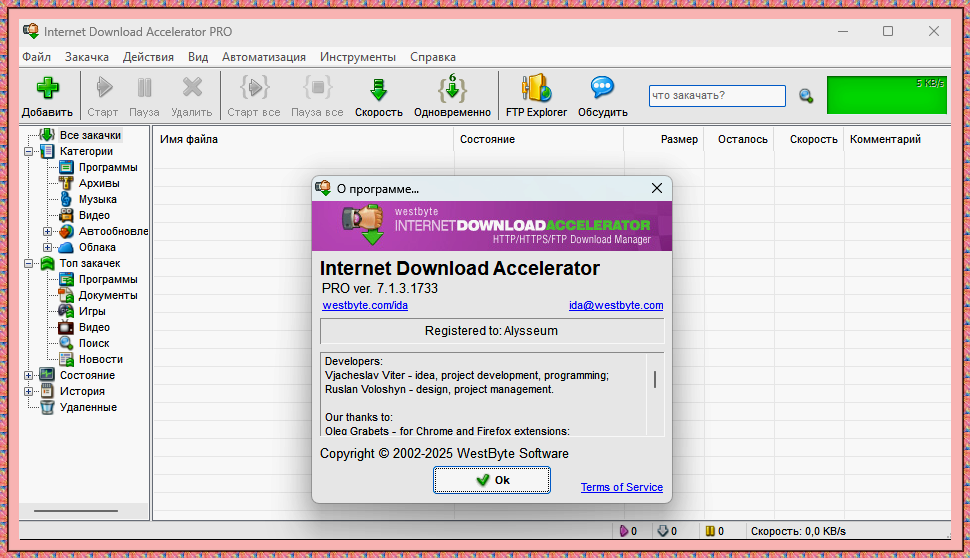Click the Обсудить chat bubble icon
Image resolution: width=970 pixels, height=558 pixels.
click(x=602, y=87)
